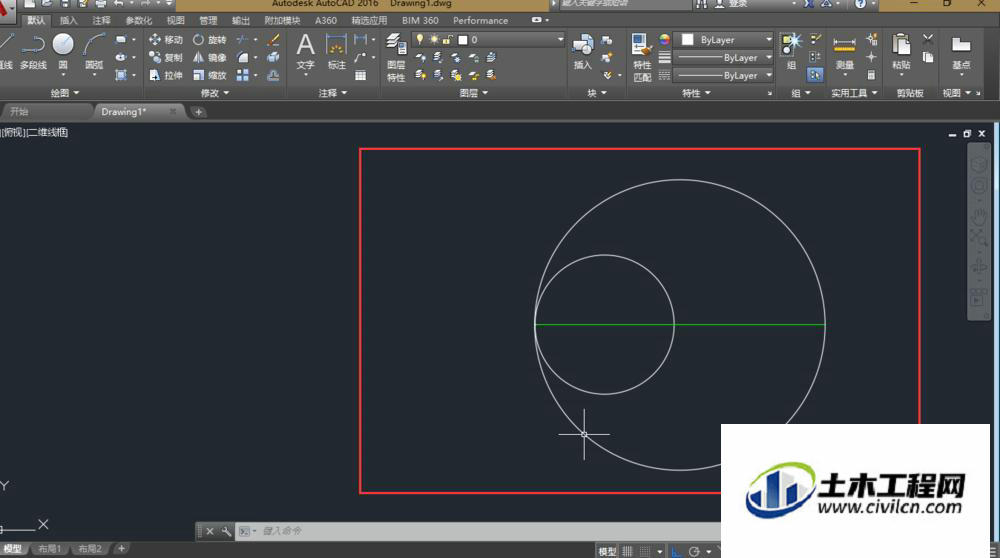1000x558 pixels.
Task: Add a new drawing tab with plus
Action: (x=198, y=112)
